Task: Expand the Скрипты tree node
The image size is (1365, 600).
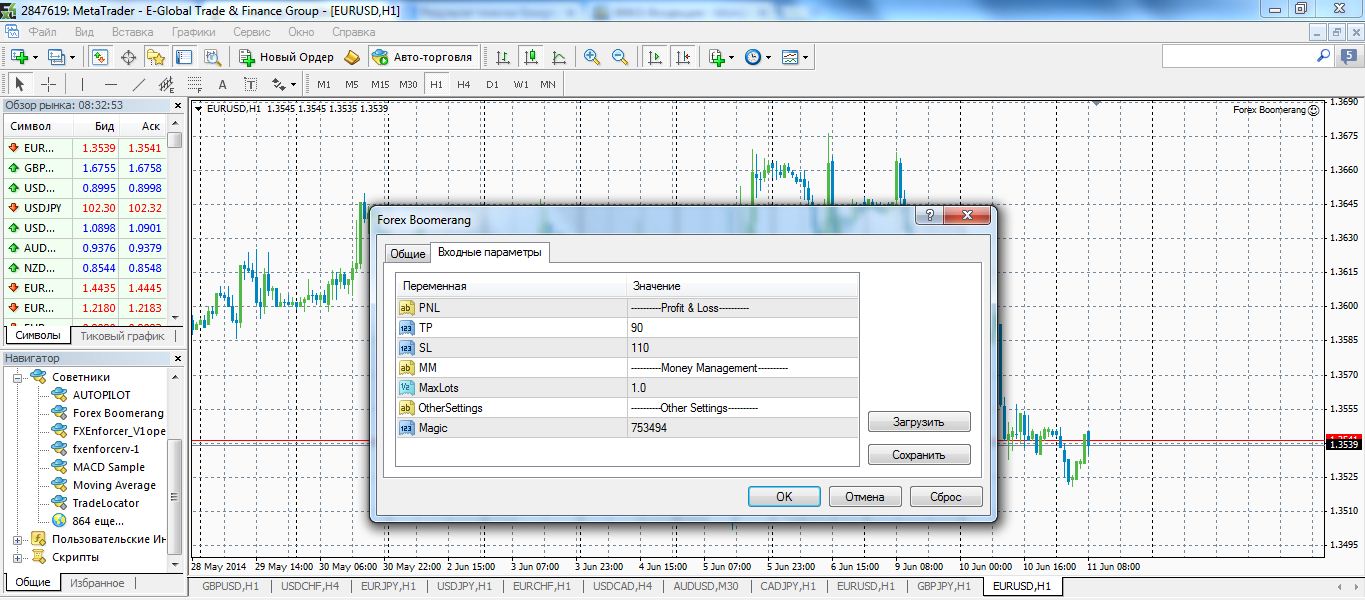Action: (17, 557)
